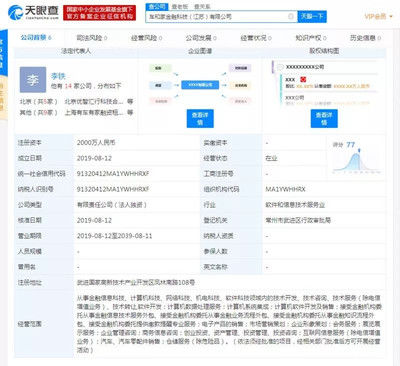The image size is (400, 366).
Task: Select the 2000万人民币 registered capital value
Action: 96,143
